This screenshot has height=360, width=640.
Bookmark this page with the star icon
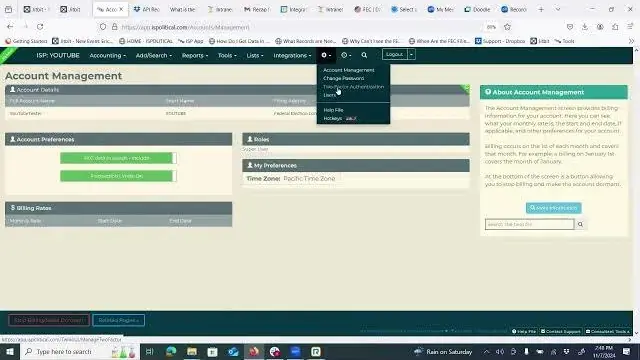[x=507, y=27]
